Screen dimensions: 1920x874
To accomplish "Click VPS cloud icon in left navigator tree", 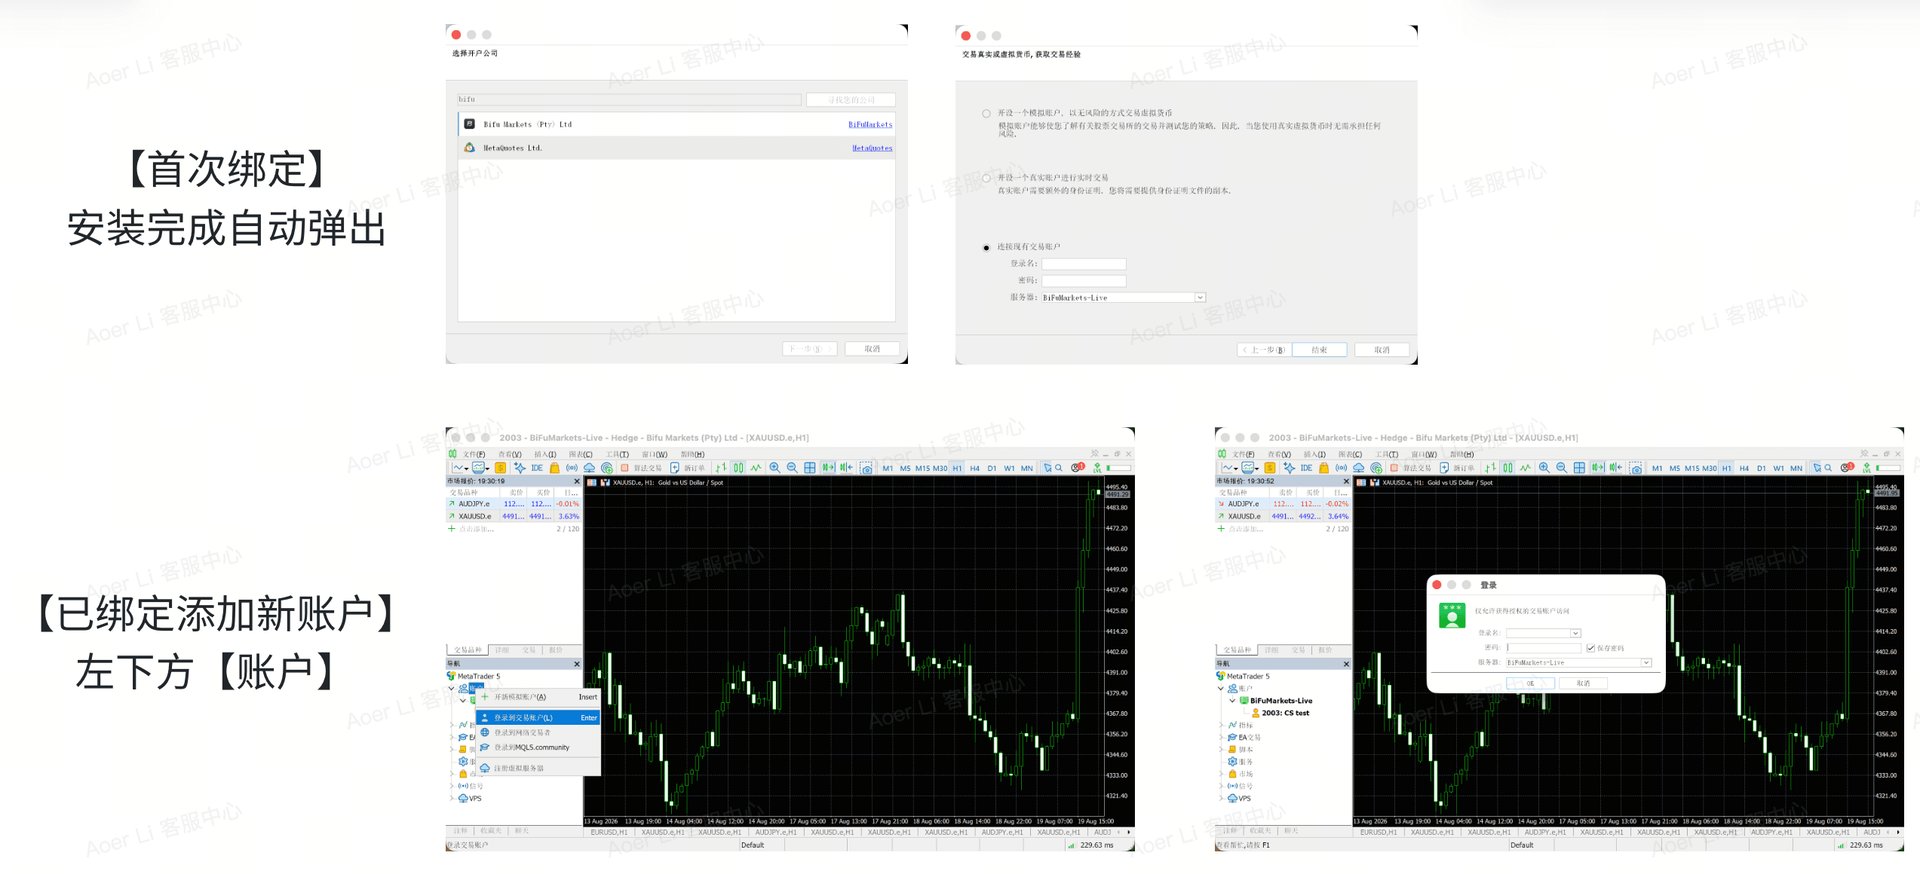I will [x=463, y=798].
